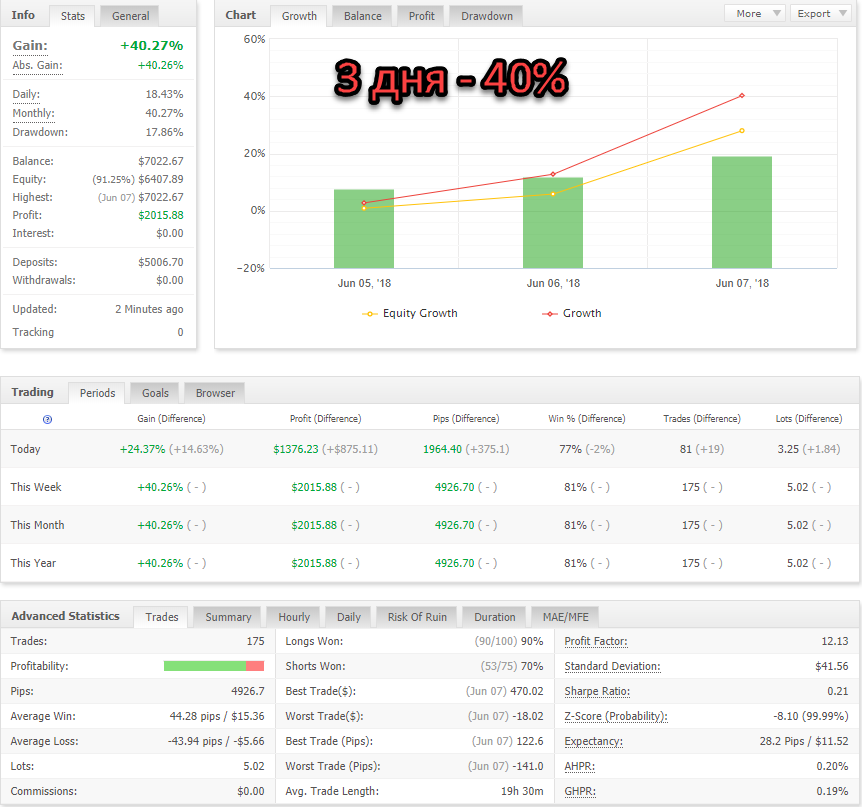Click the This Month row label
This screenshot has height=807, width=862.
37,526
